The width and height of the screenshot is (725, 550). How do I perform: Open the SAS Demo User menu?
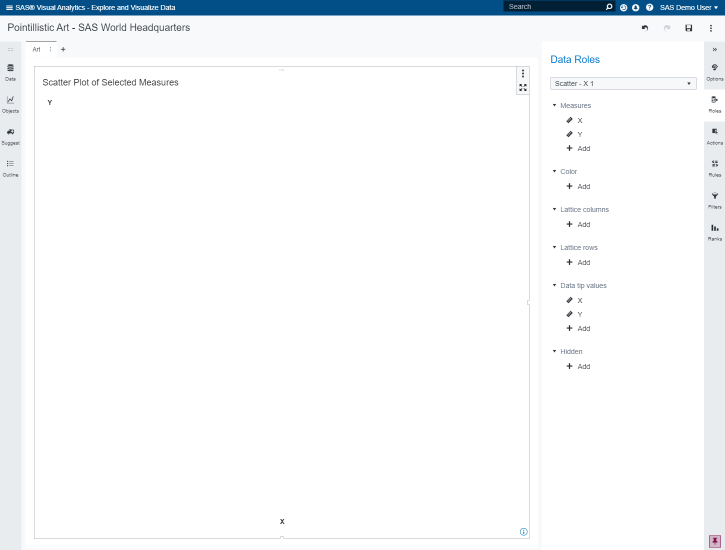pos(689,7)
